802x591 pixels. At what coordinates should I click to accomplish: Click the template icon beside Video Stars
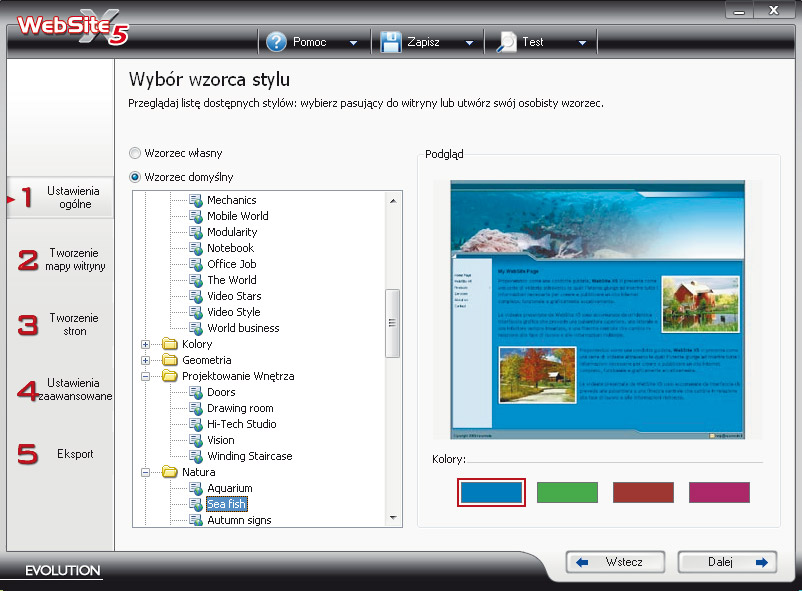coord(196,296)
